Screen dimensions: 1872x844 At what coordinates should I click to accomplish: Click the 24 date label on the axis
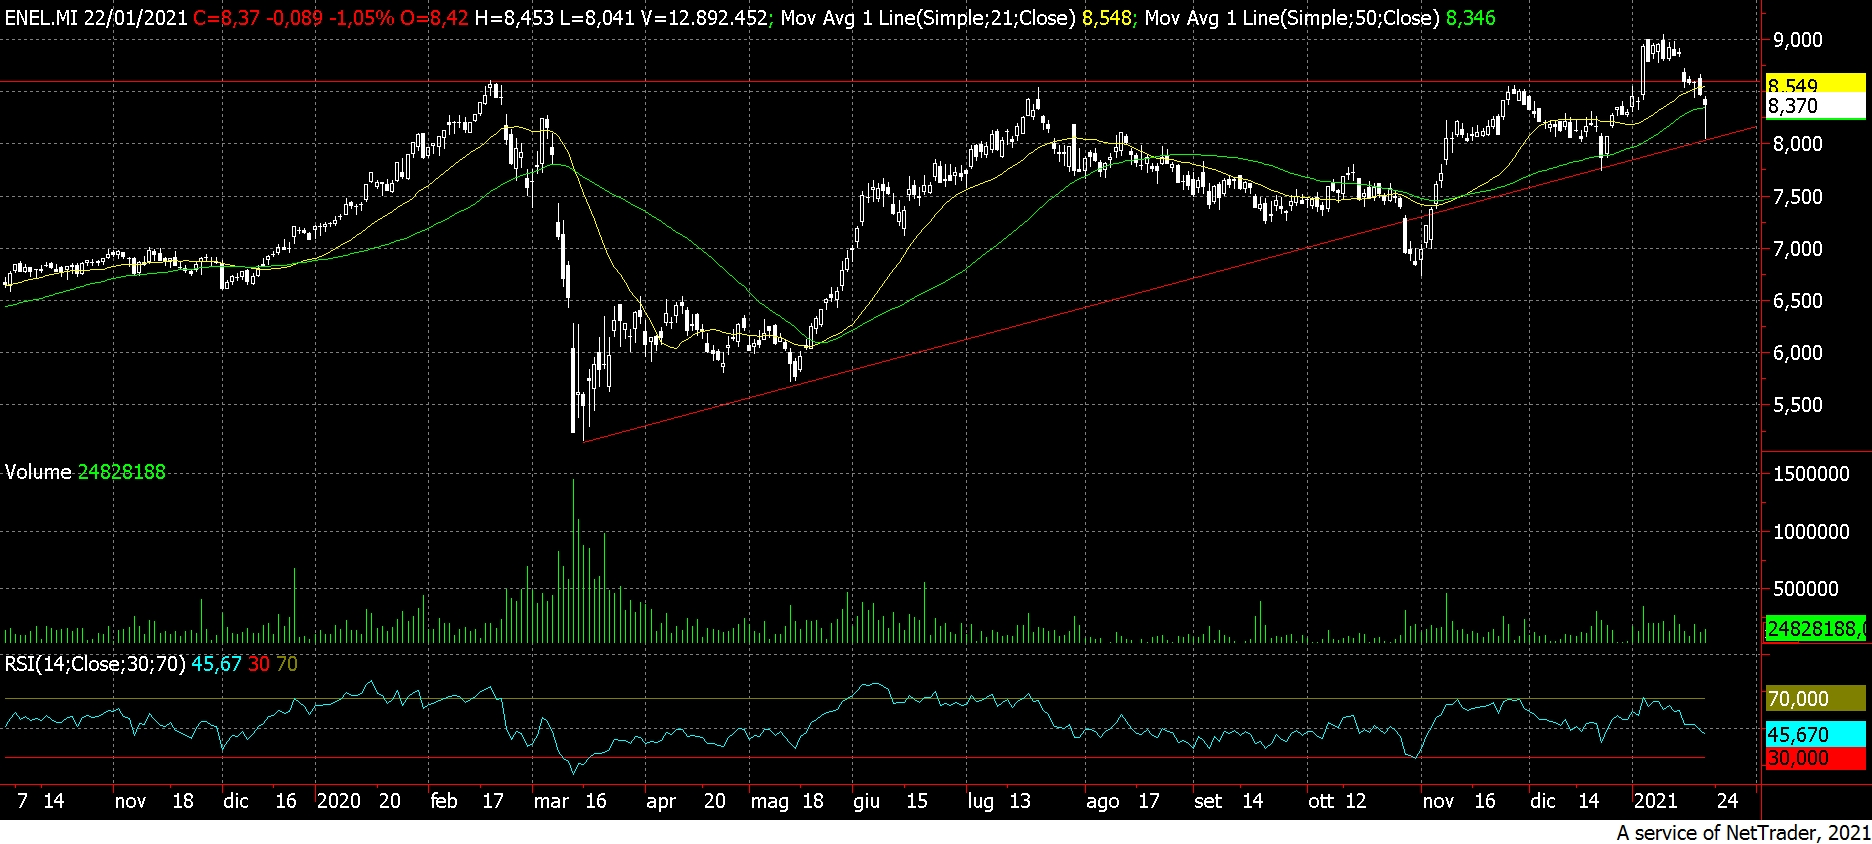tap(1727, 801)
